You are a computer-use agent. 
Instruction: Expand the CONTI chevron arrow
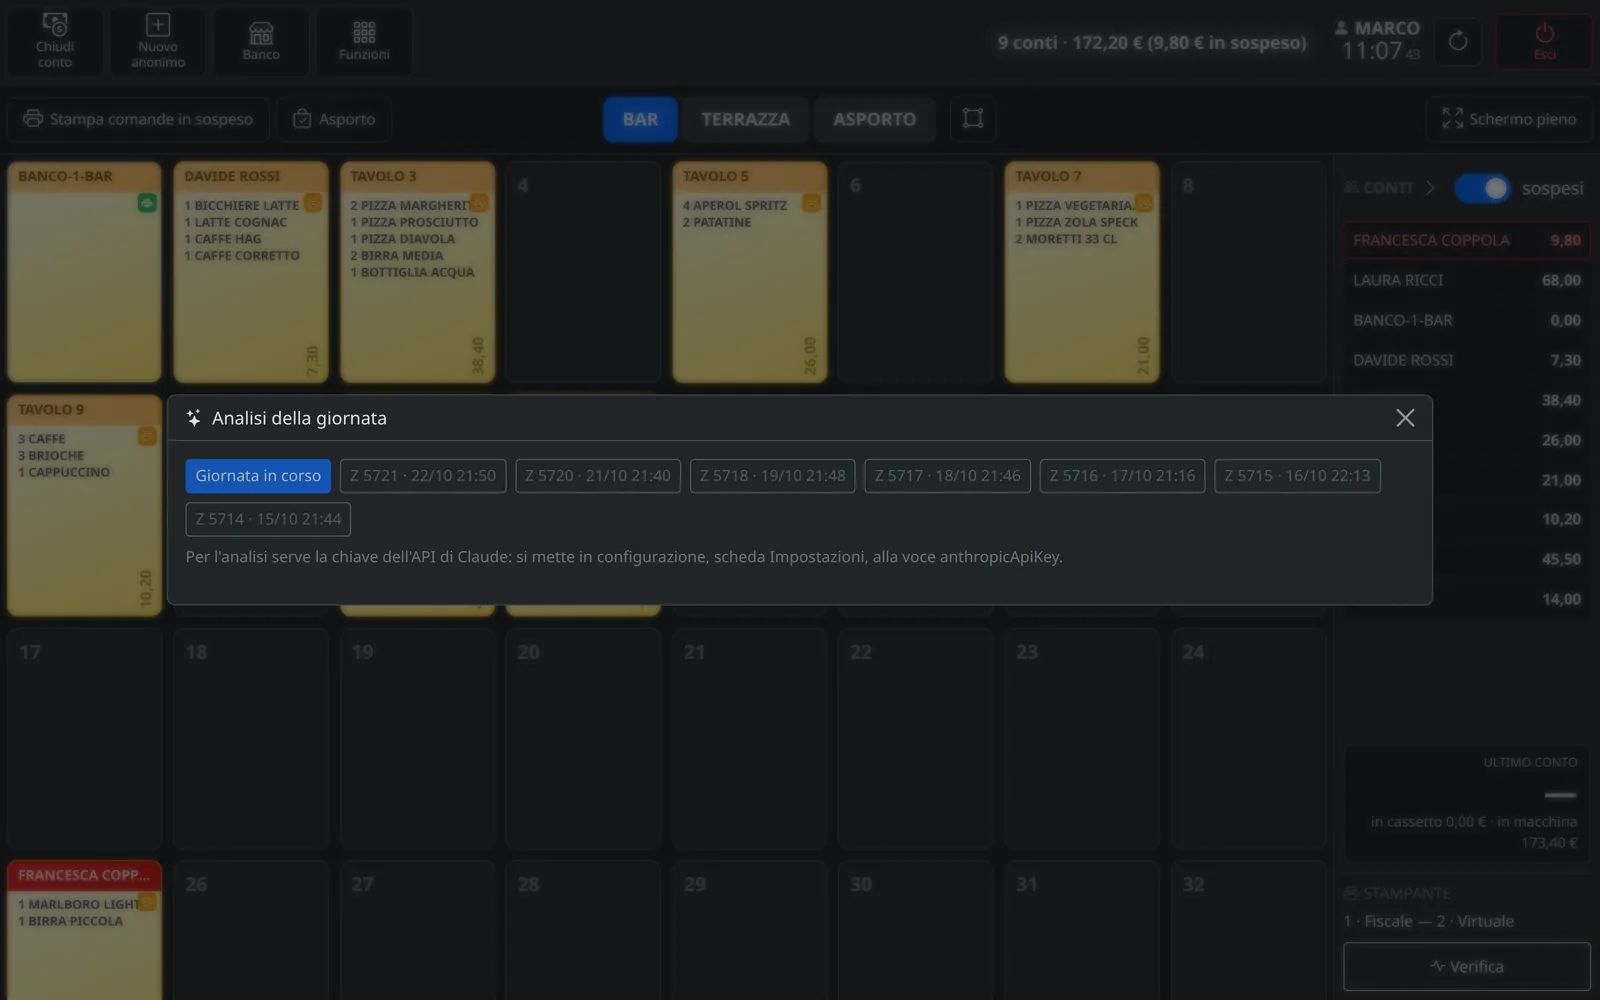1430,188
